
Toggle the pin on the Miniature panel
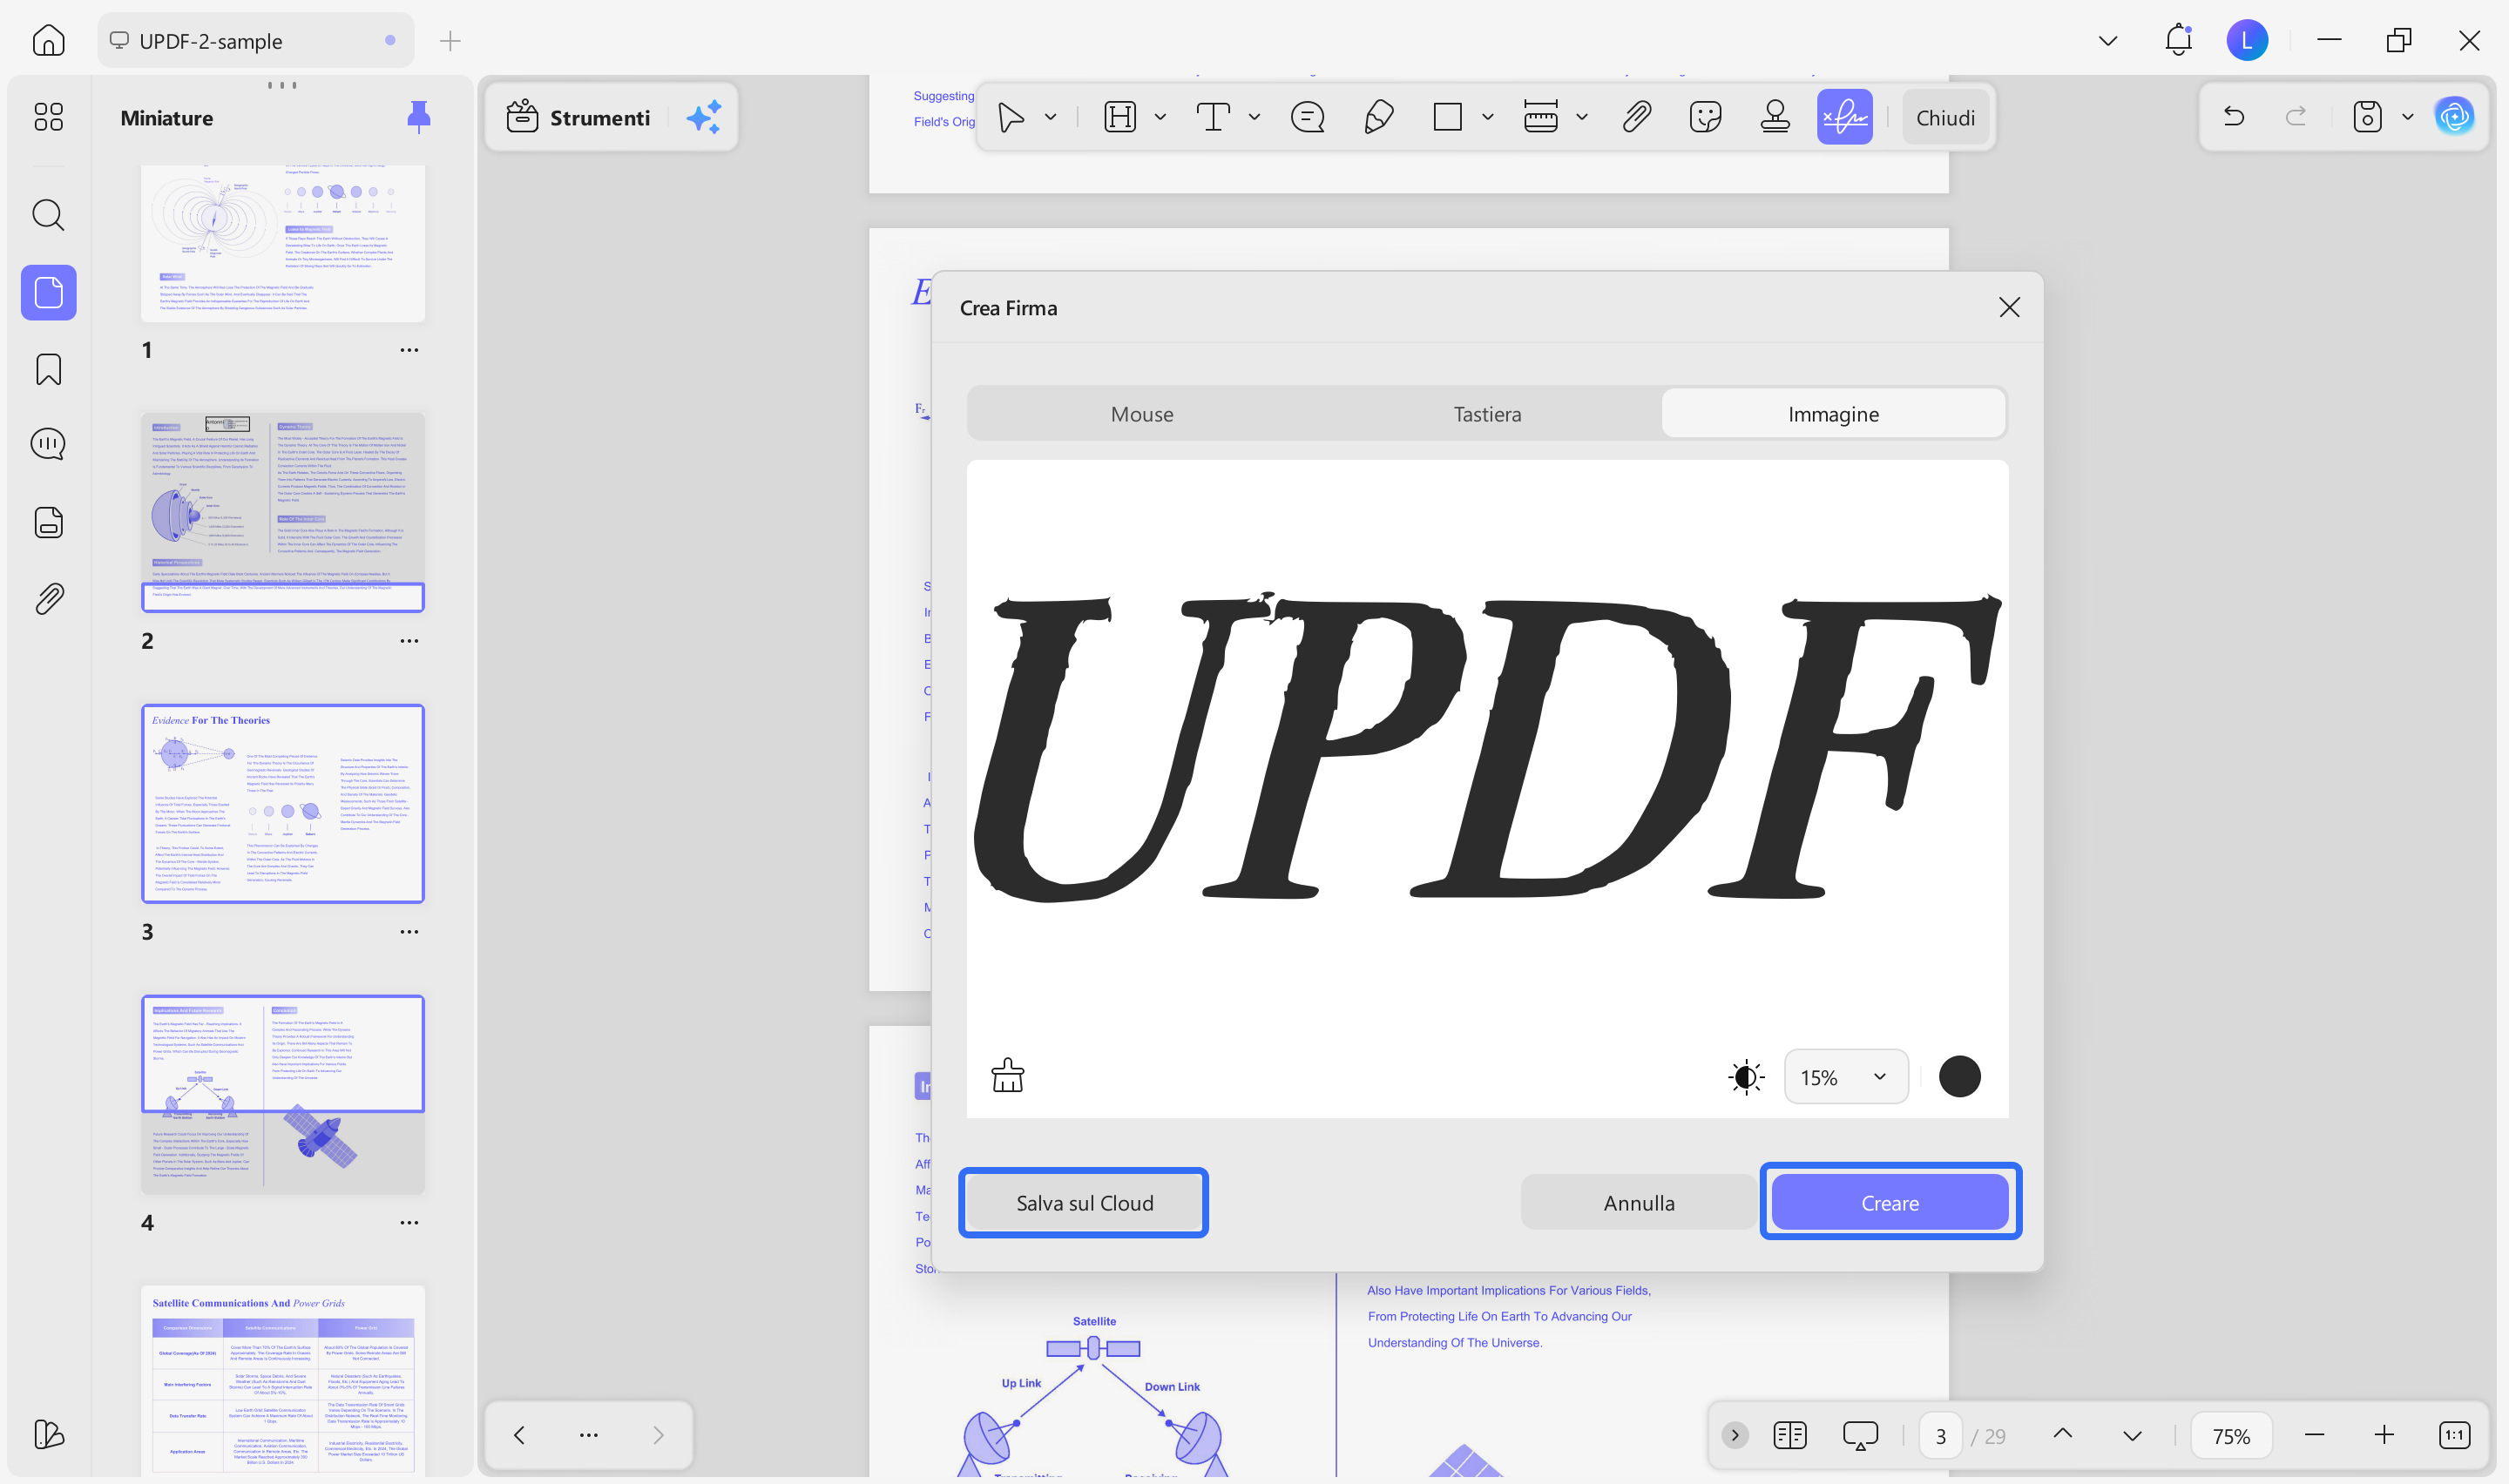tap(419, 117)
